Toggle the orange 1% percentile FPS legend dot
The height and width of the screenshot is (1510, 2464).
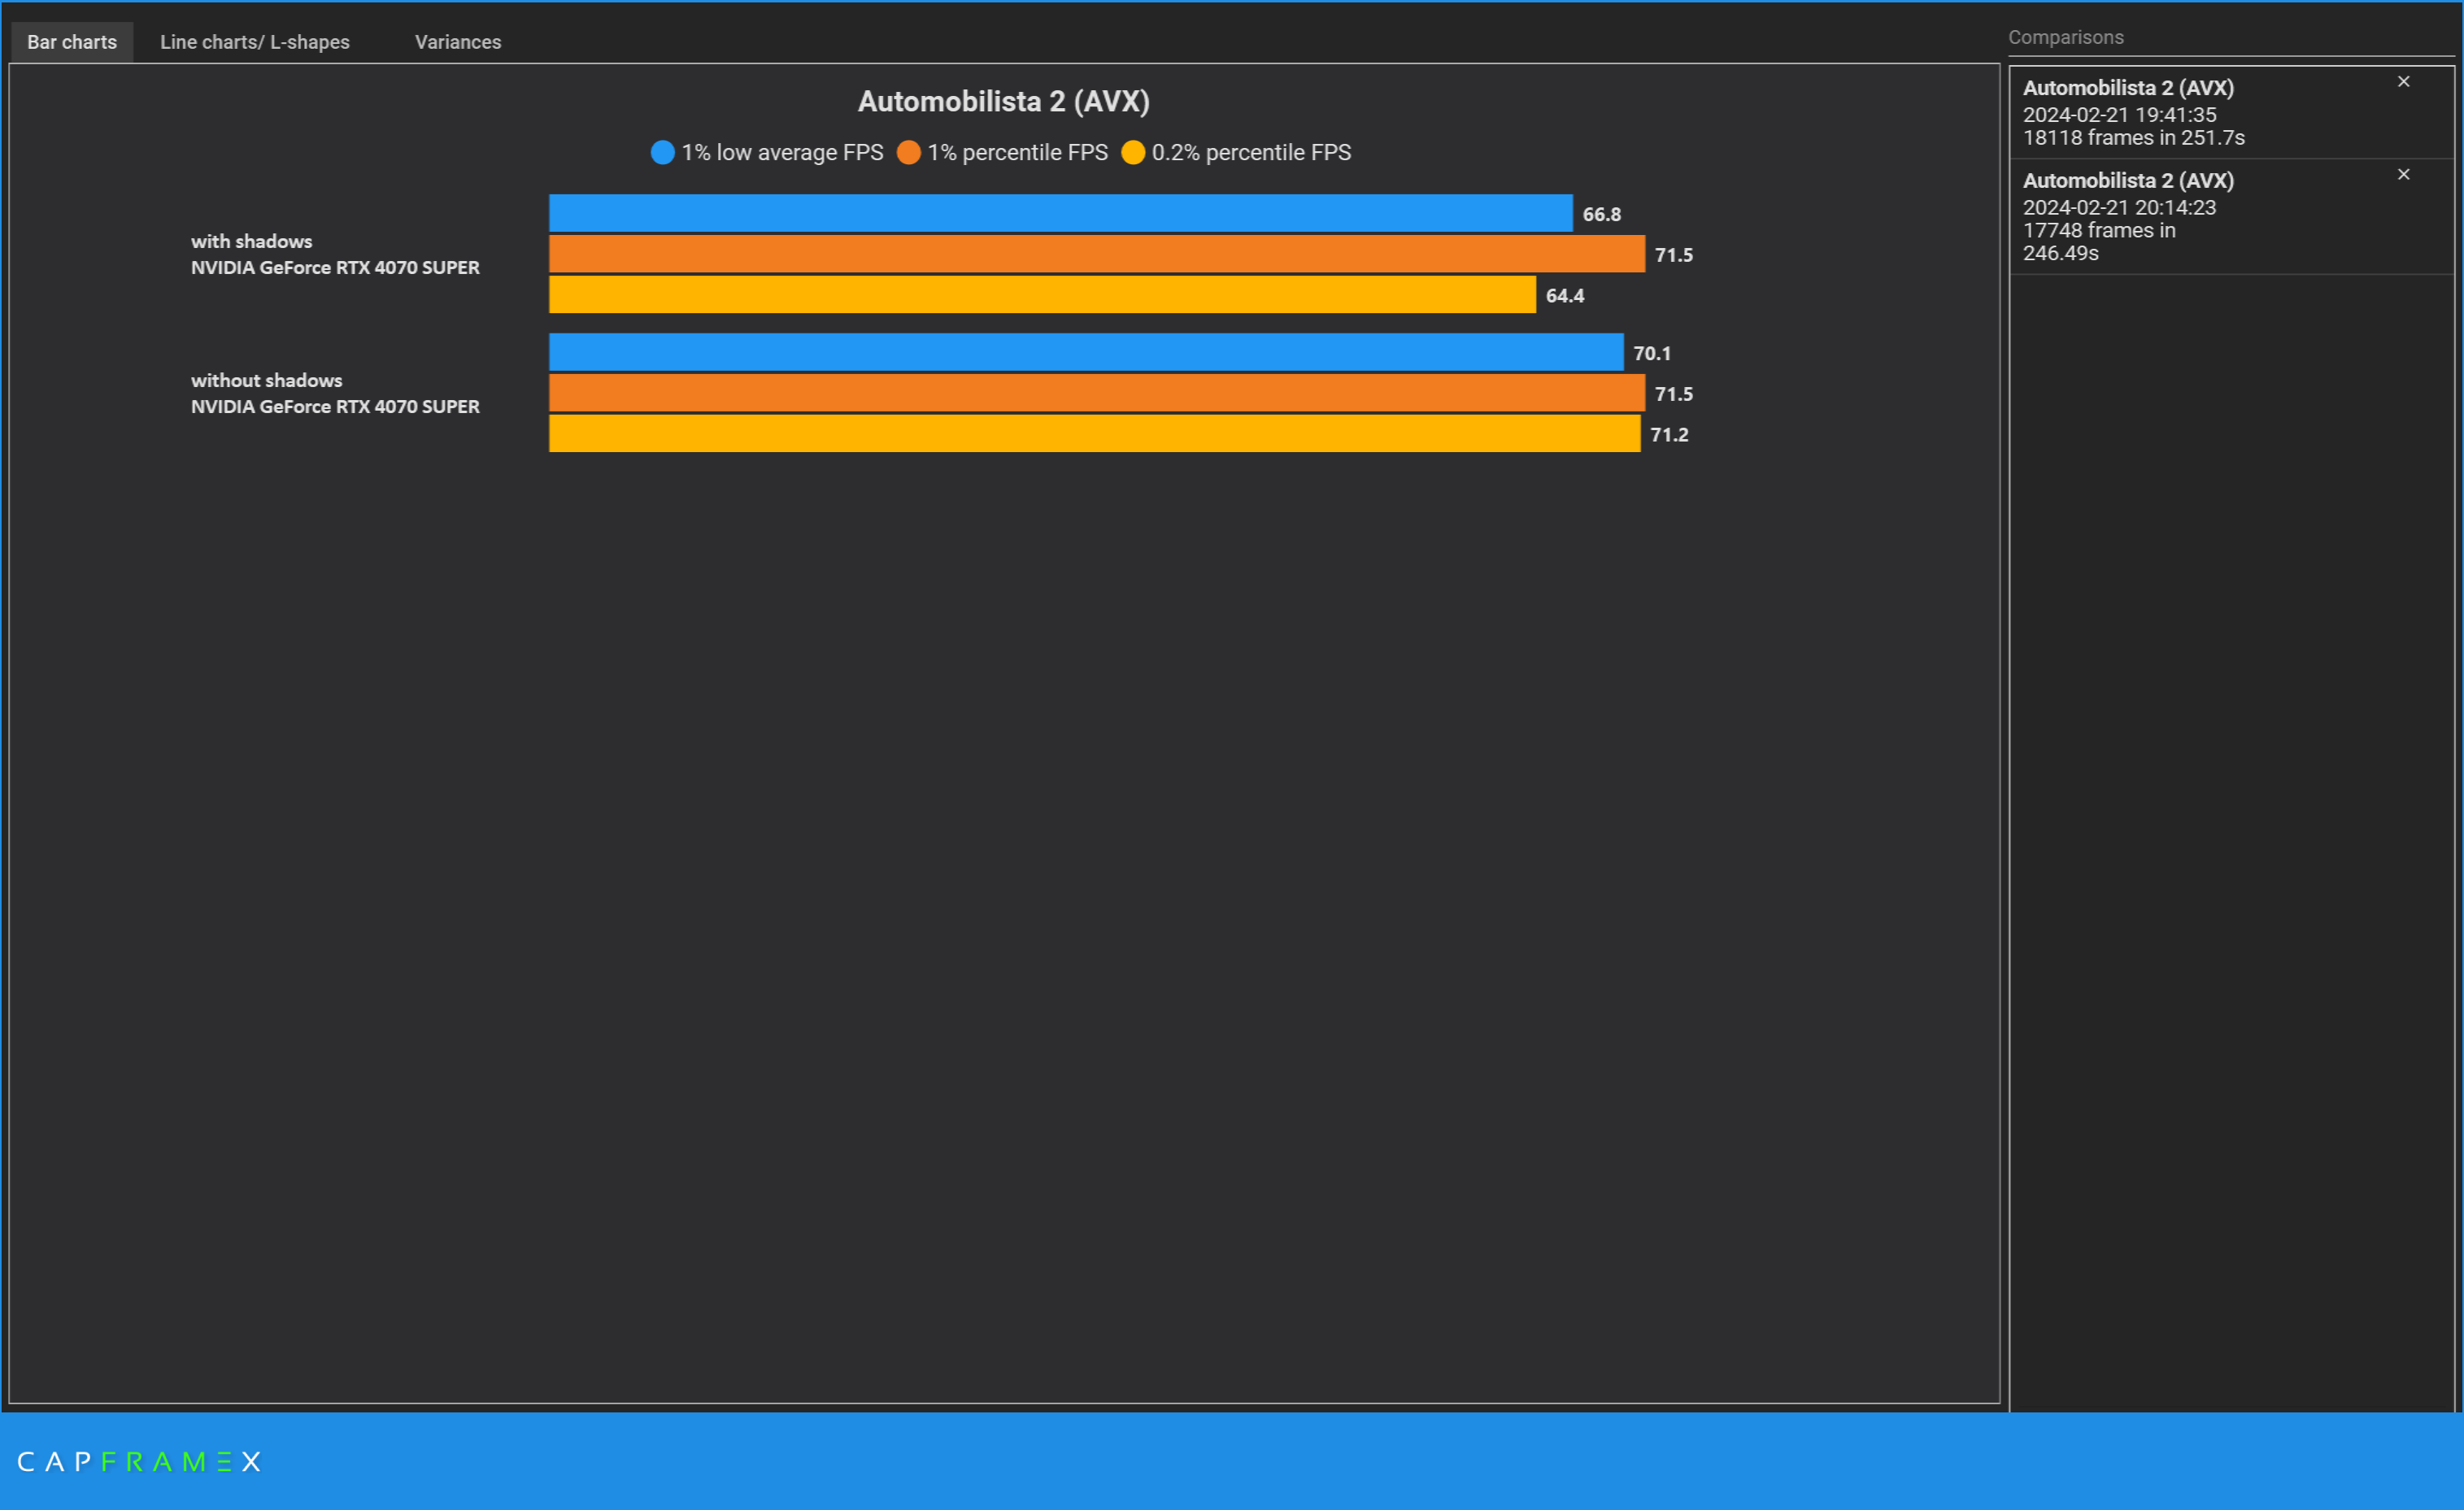pos(908,152)
